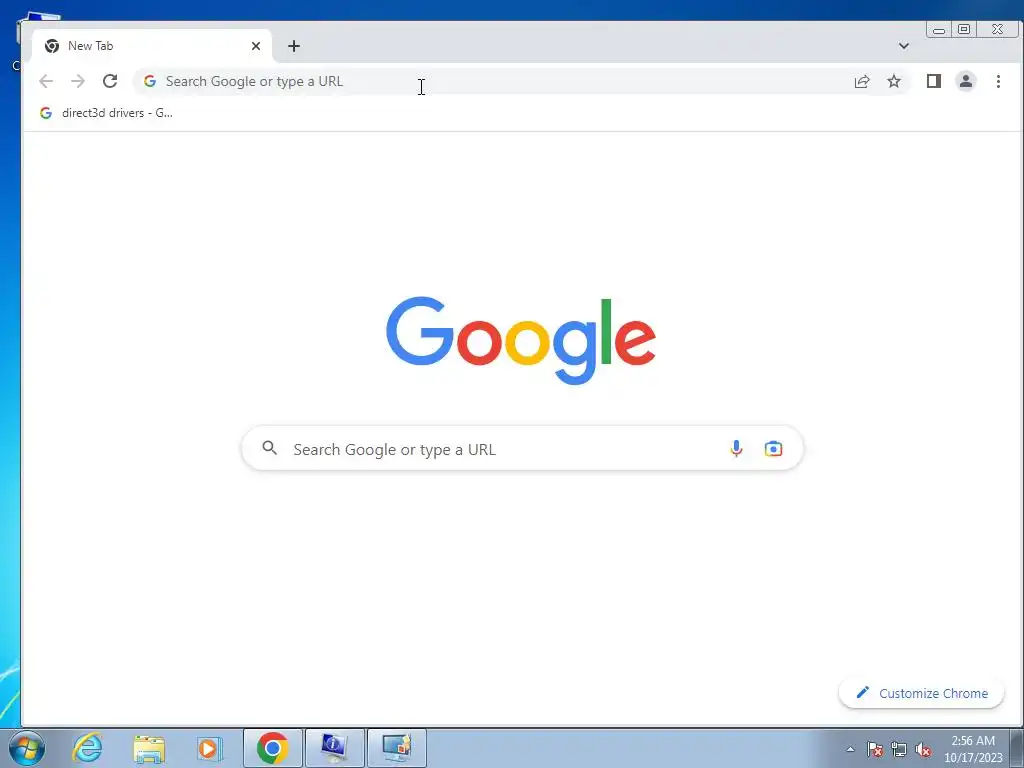Open the profile avatar menu
1024x768 pixels.
pos(966,81)
